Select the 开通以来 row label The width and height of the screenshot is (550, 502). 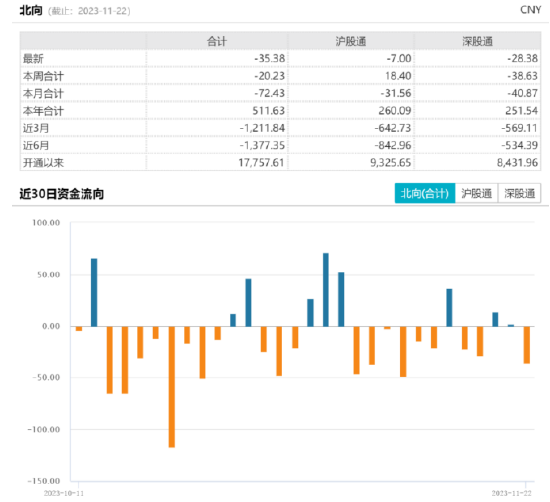pyautogui.click(x=43, y=163)
